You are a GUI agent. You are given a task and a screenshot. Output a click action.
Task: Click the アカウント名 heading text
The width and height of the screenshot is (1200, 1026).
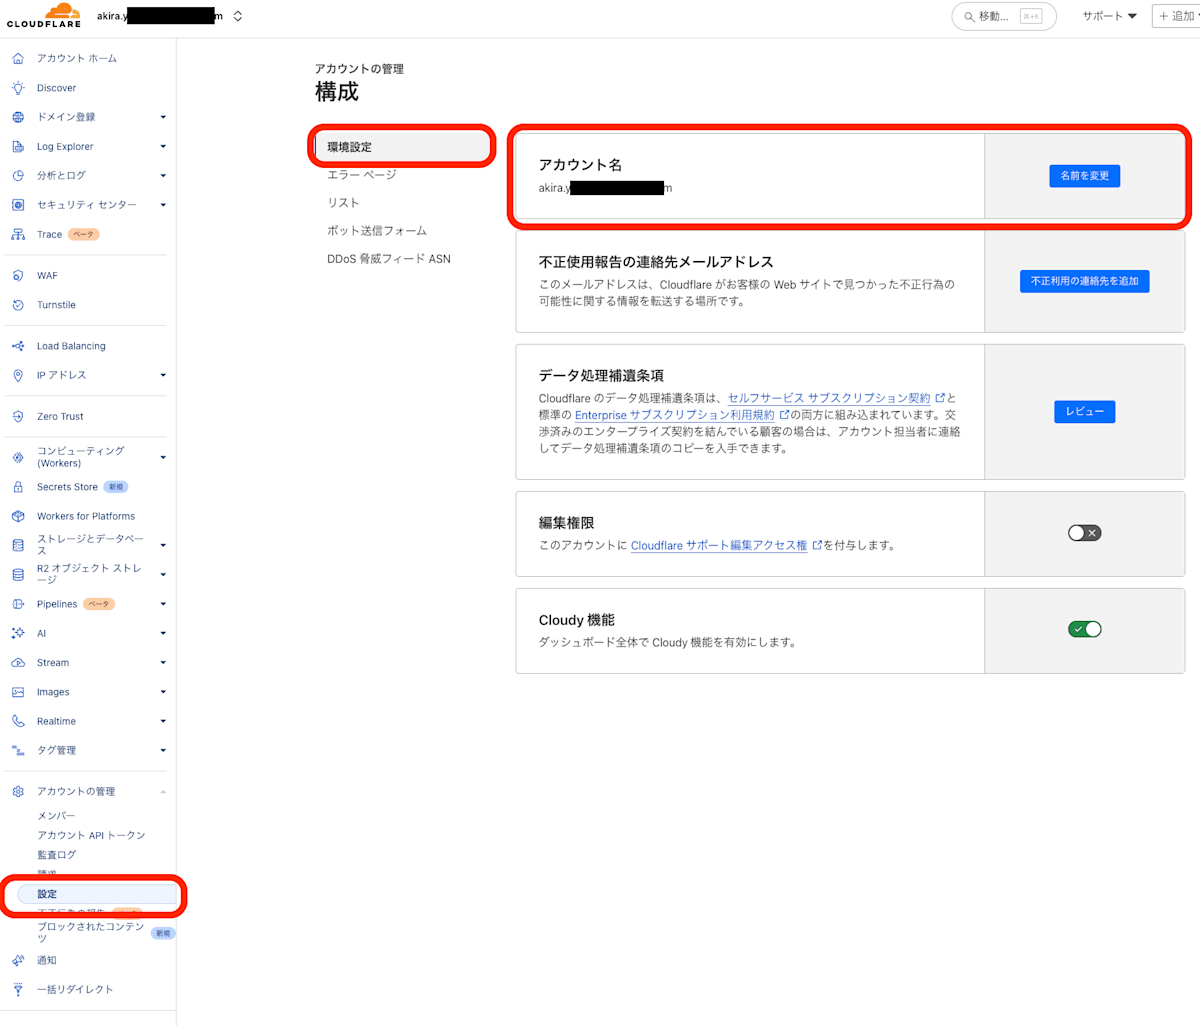(x=580, y=165)
